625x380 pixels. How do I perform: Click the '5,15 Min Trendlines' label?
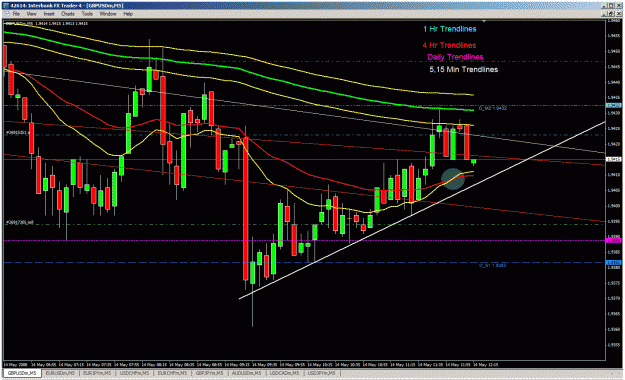464,69
